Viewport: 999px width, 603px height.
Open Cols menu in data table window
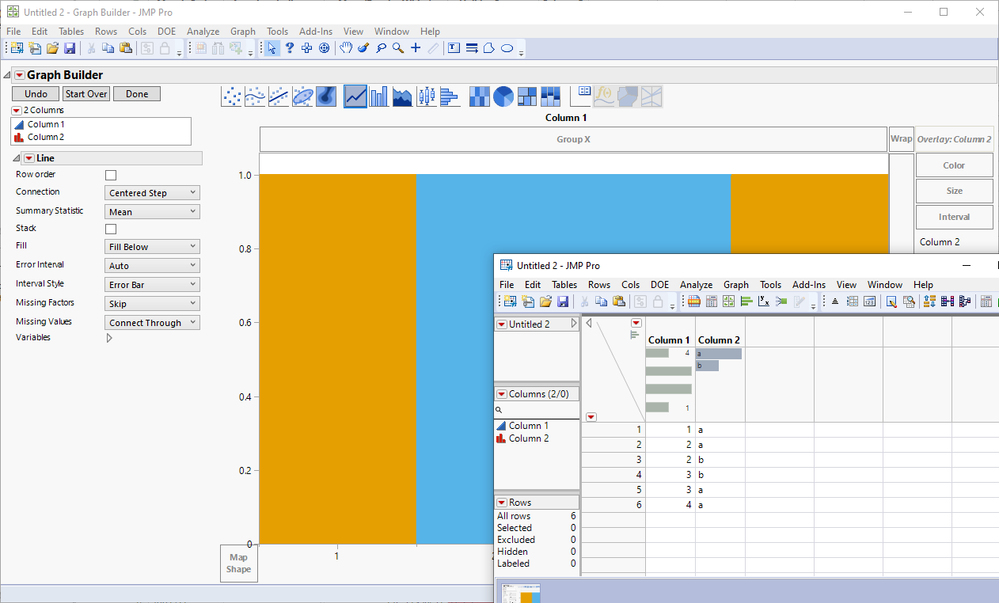click(x=630, y=285)
